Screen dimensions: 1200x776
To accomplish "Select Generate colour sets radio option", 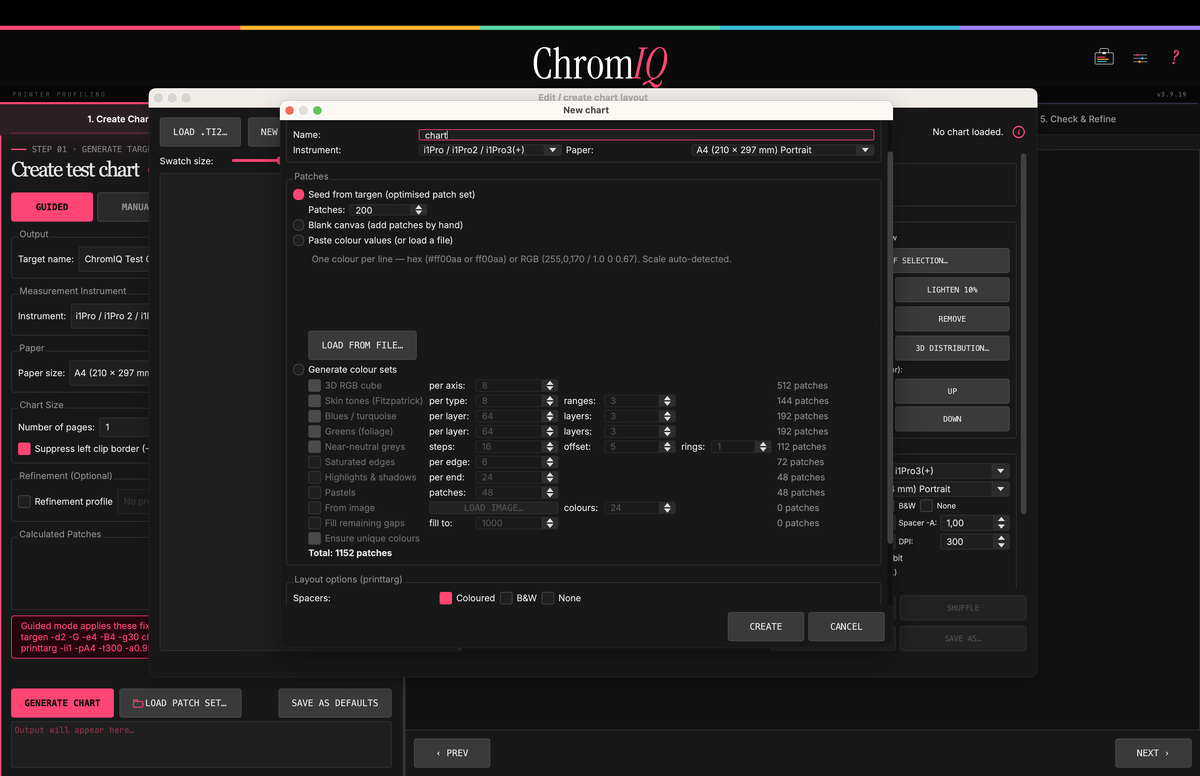I will tap(299, 370).
